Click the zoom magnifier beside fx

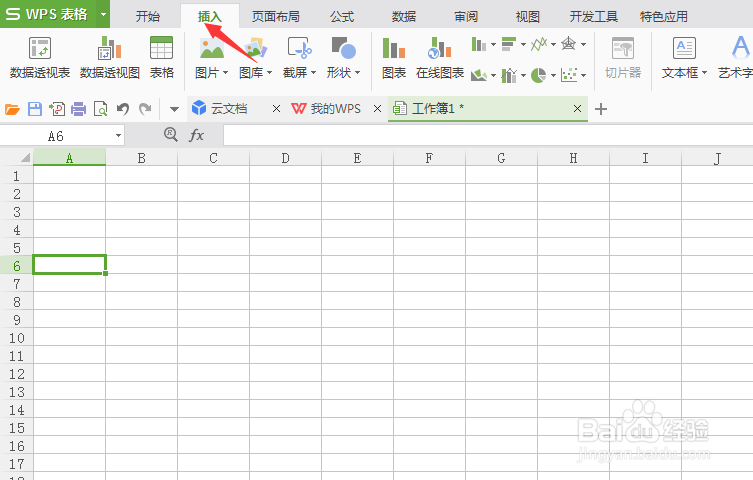[x=170, y=134]
